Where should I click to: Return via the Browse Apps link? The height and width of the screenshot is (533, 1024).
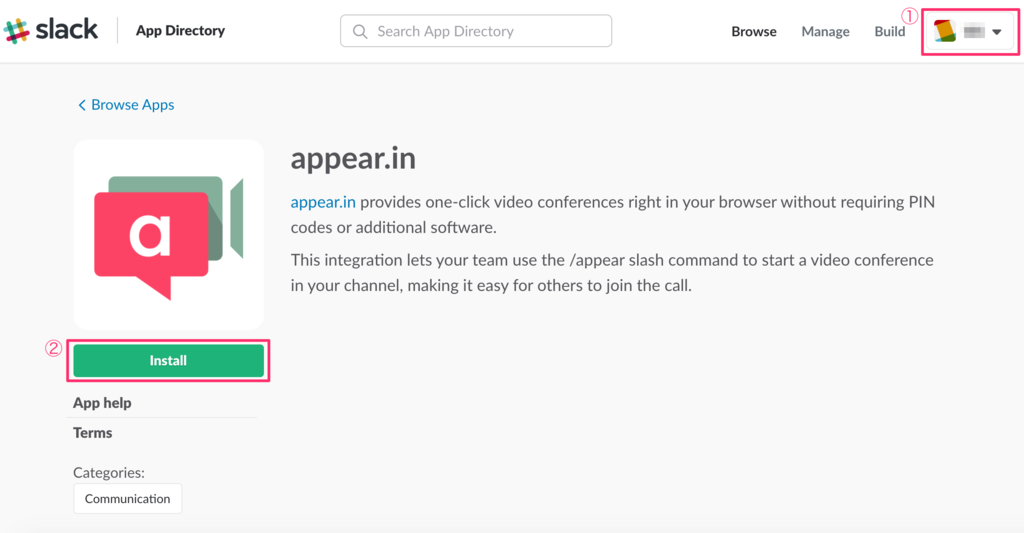tap(132, 105)
